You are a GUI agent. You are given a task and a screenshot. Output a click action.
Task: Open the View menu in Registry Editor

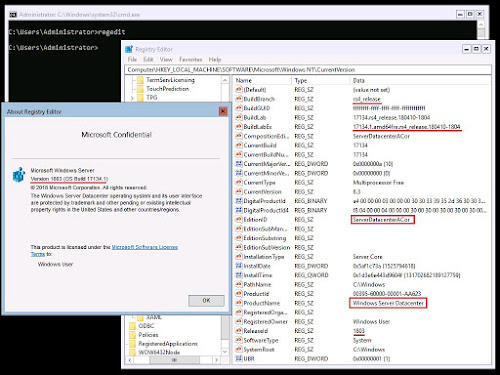(x=166, y=59)
